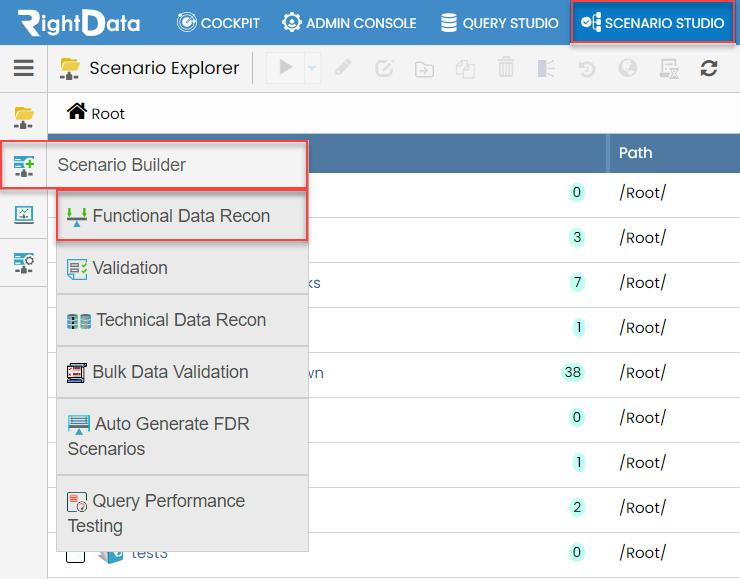
Task: Choose Functional Data Recon from the menu
Action: 181,216
